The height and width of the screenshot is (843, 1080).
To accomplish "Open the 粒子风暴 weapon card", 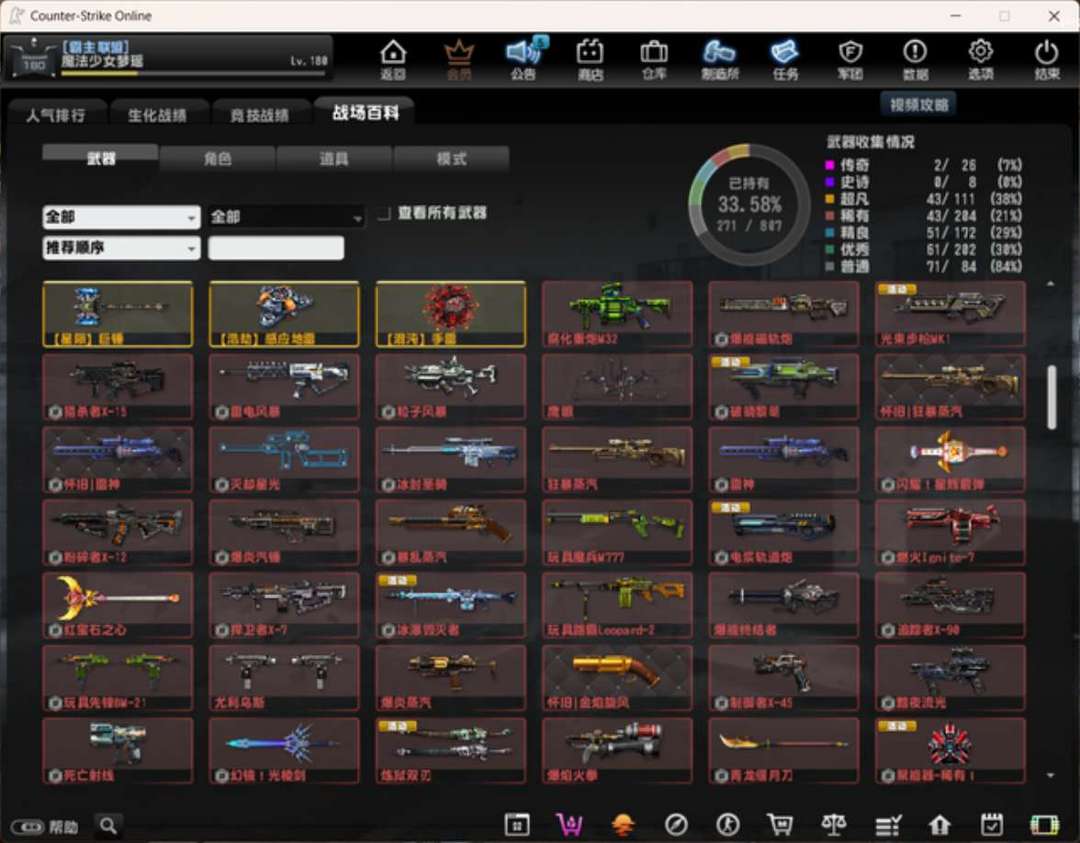I will pos(450,387).
